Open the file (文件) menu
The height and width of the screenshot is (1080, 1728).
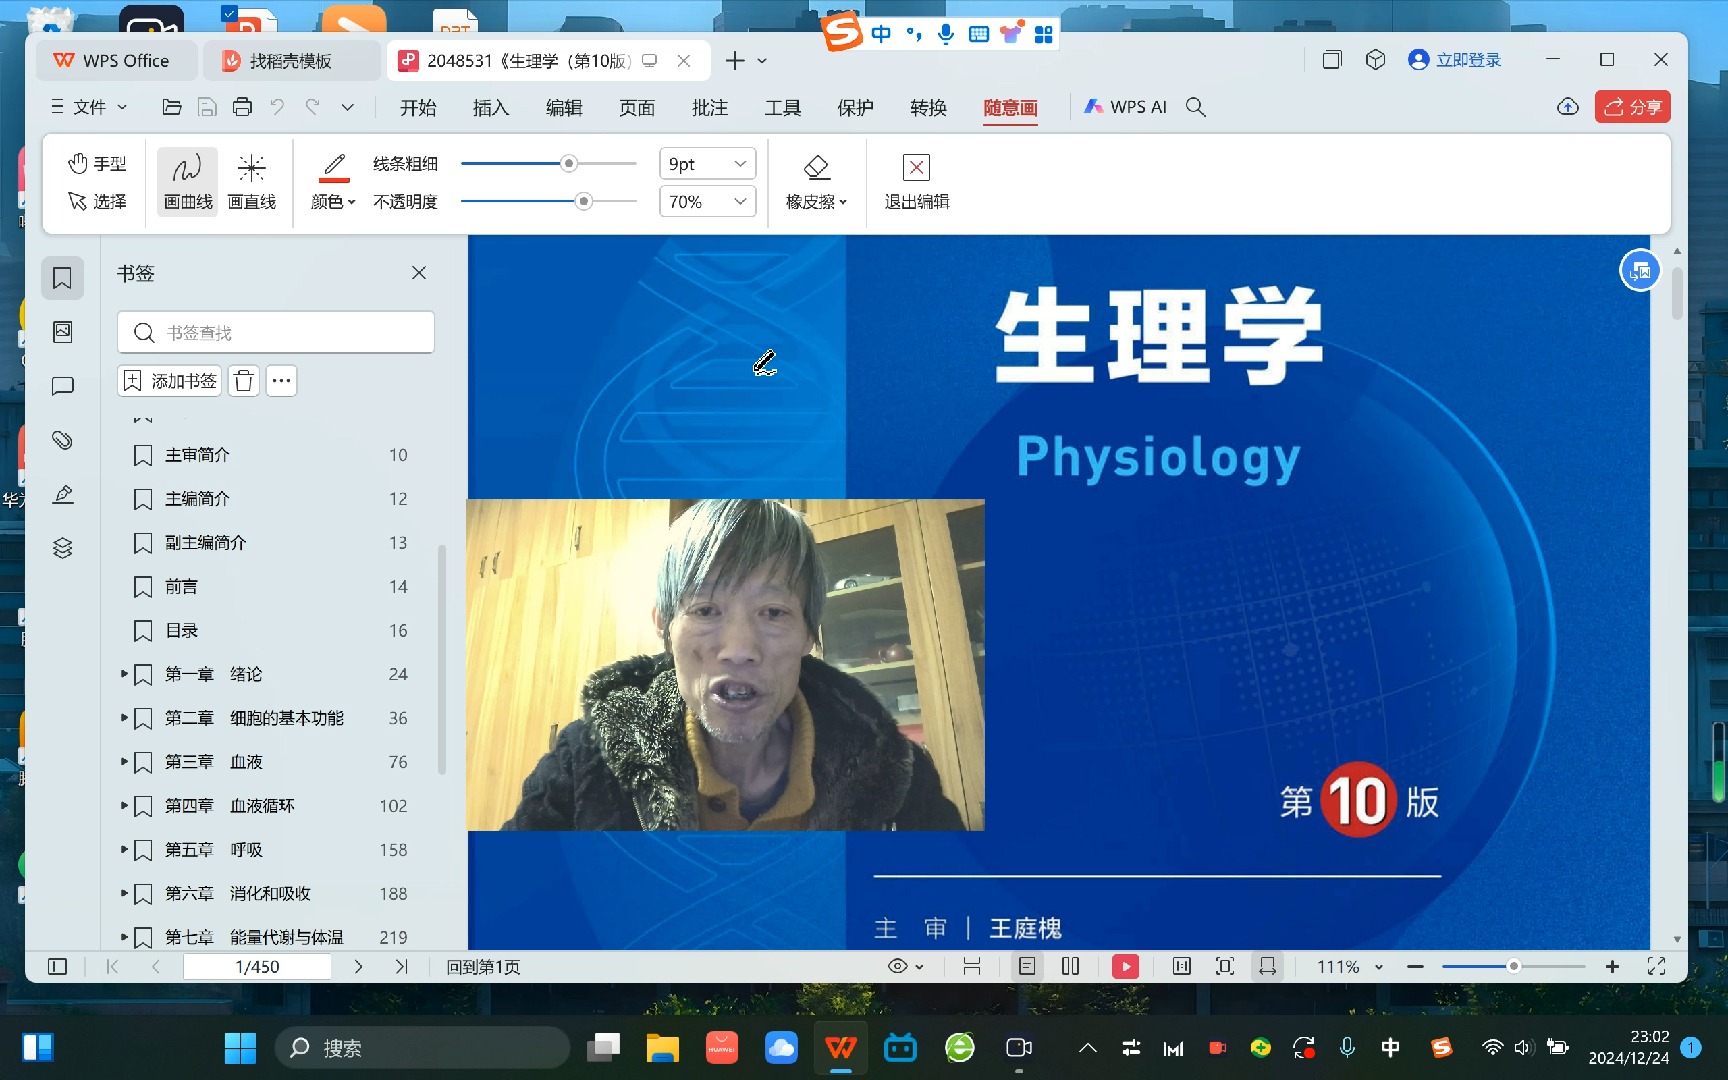90,107
